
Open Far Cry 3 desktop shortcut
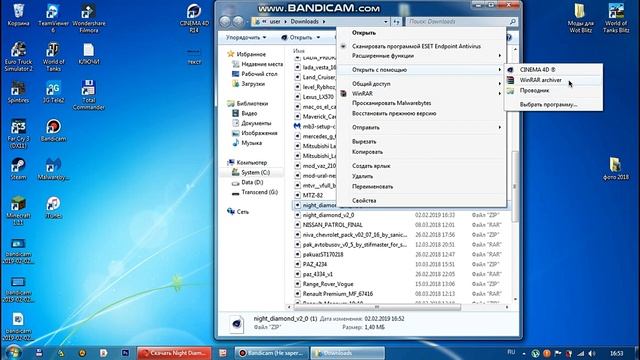18,134
